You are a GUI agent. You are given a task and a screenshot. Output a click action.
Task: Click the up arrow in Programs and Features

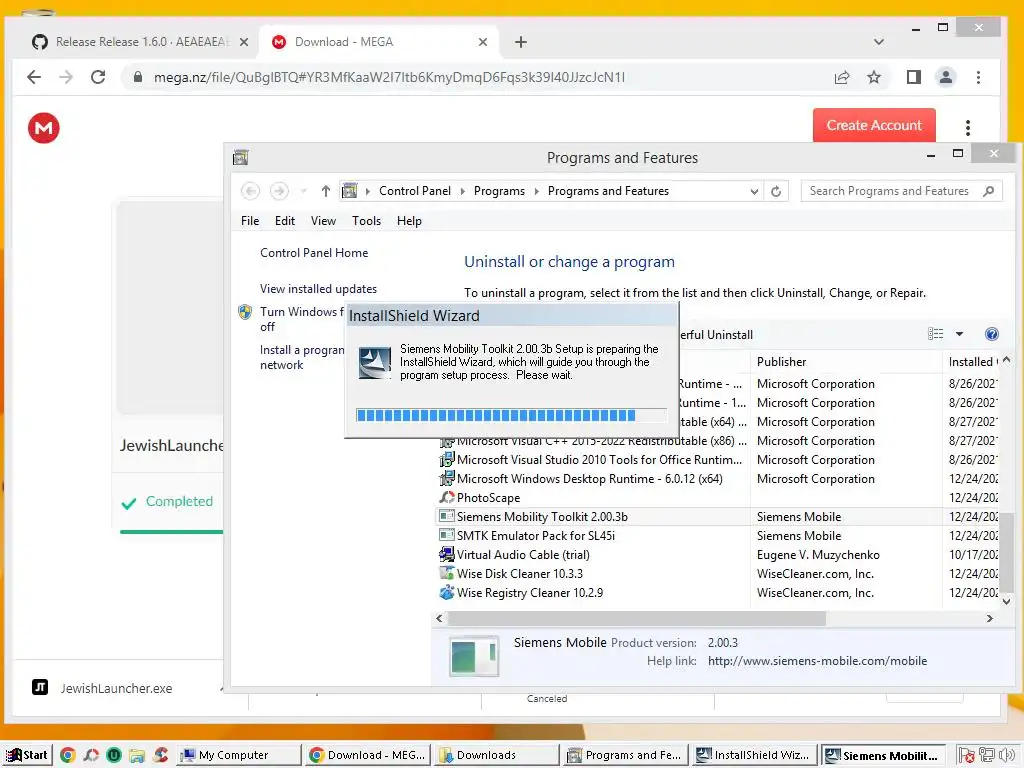326,191
